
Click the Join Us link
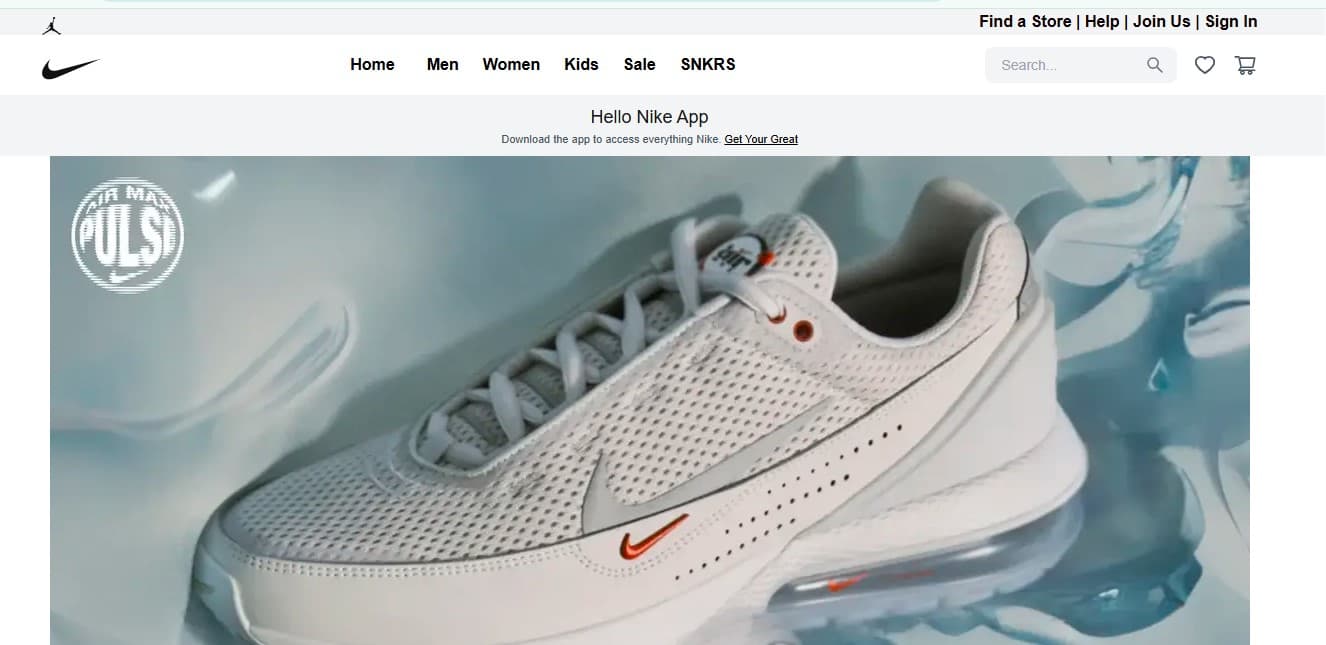coord(1162,21)
